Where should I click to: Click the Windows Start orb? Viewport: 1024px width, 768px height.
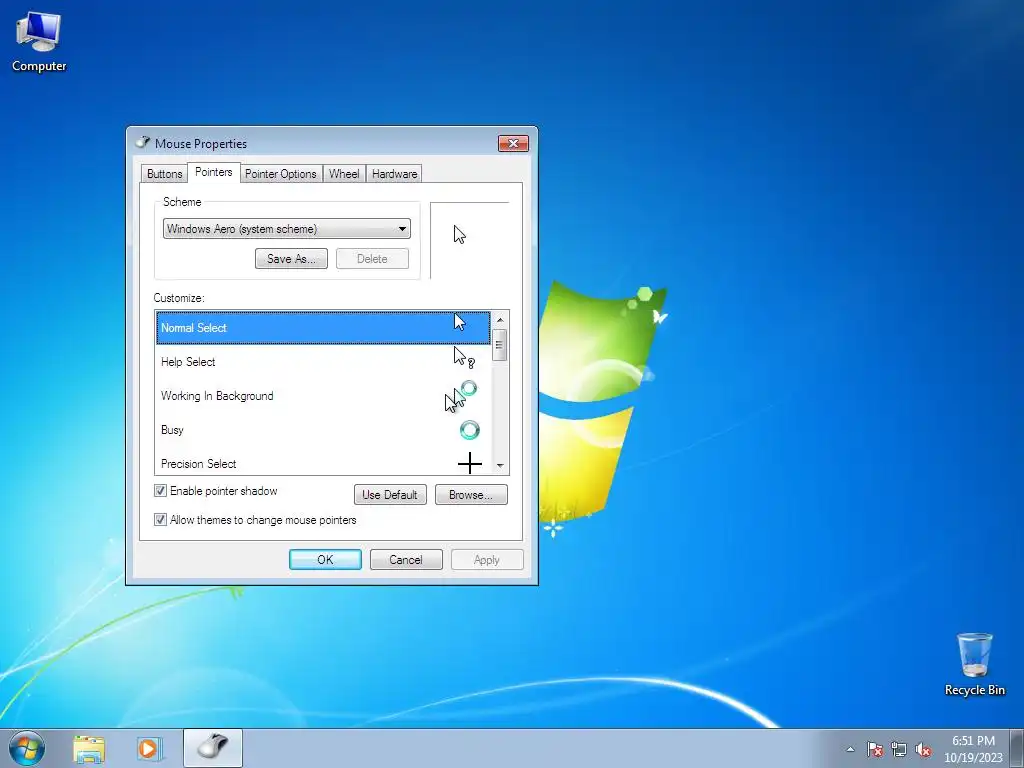[27, 748]
